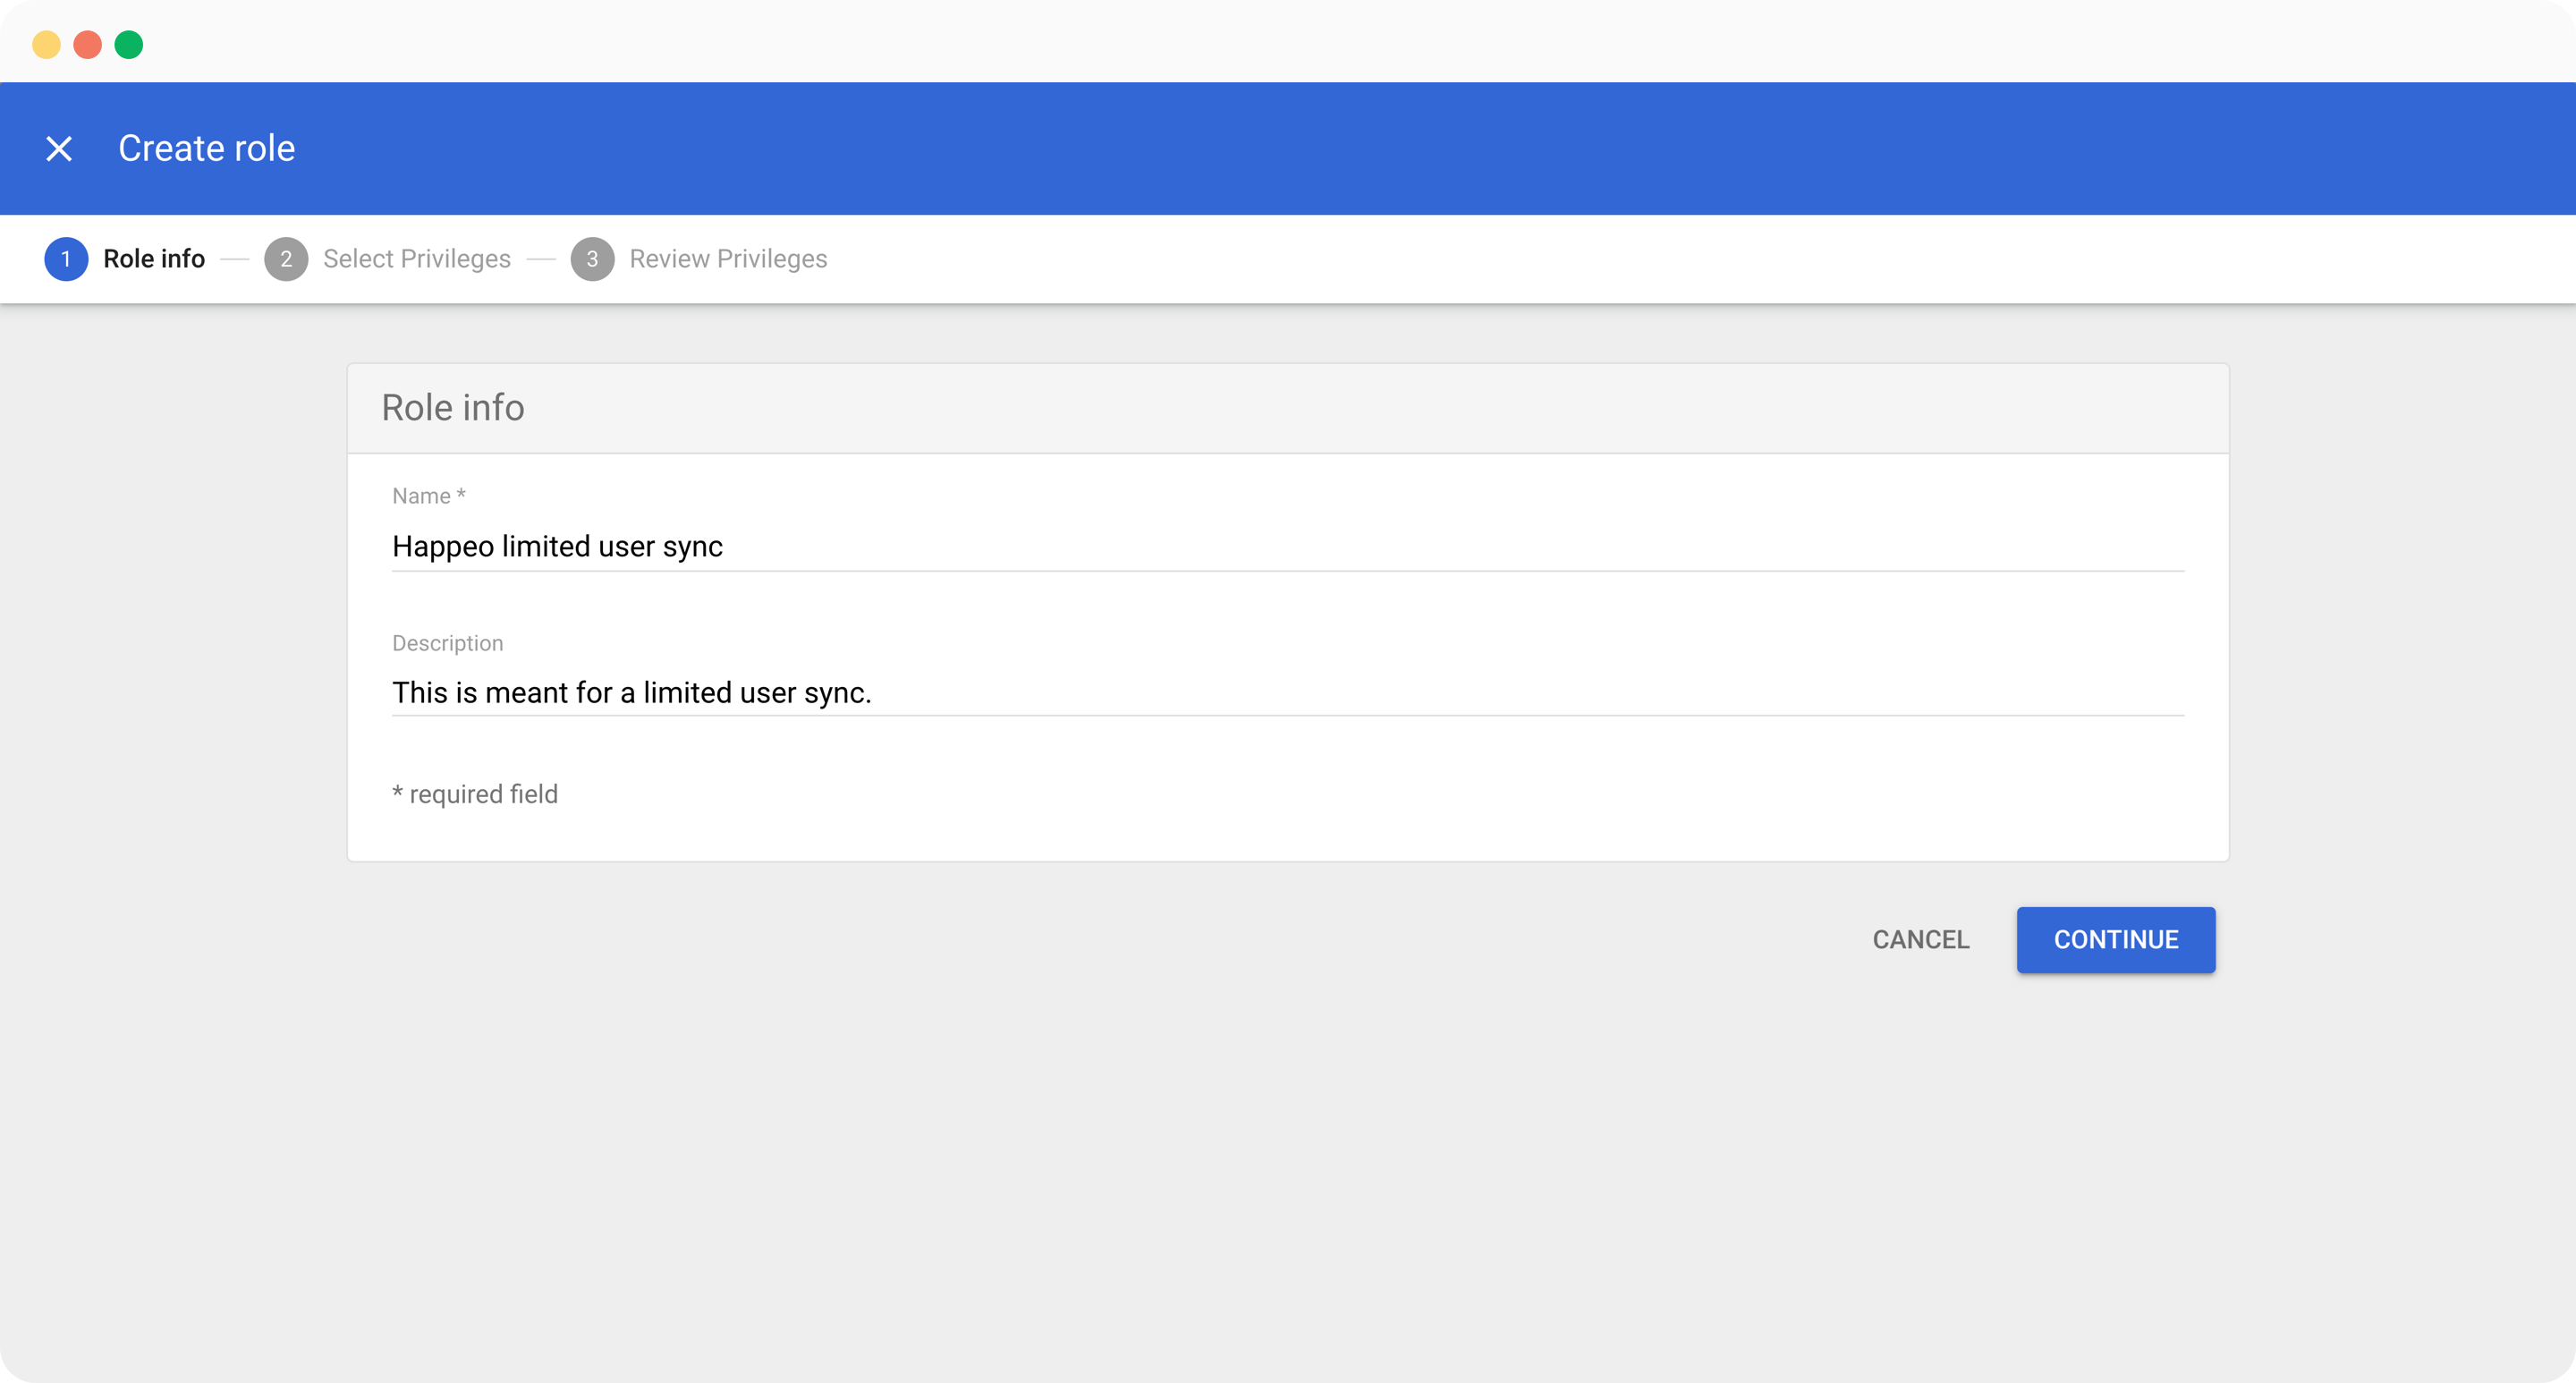
Task: Open step 2 Select Privileges
Action: click(388, 259)
